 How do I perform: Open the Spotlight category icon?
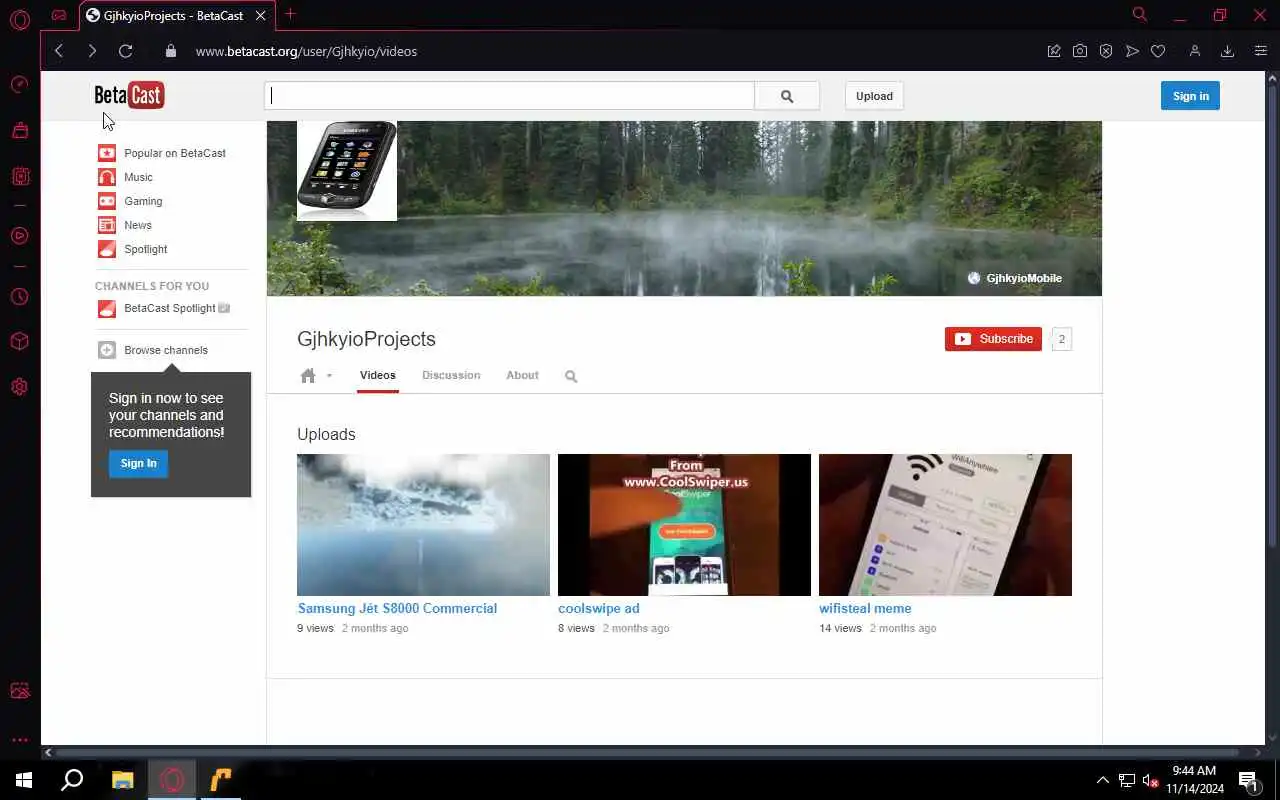coord(107,249)
